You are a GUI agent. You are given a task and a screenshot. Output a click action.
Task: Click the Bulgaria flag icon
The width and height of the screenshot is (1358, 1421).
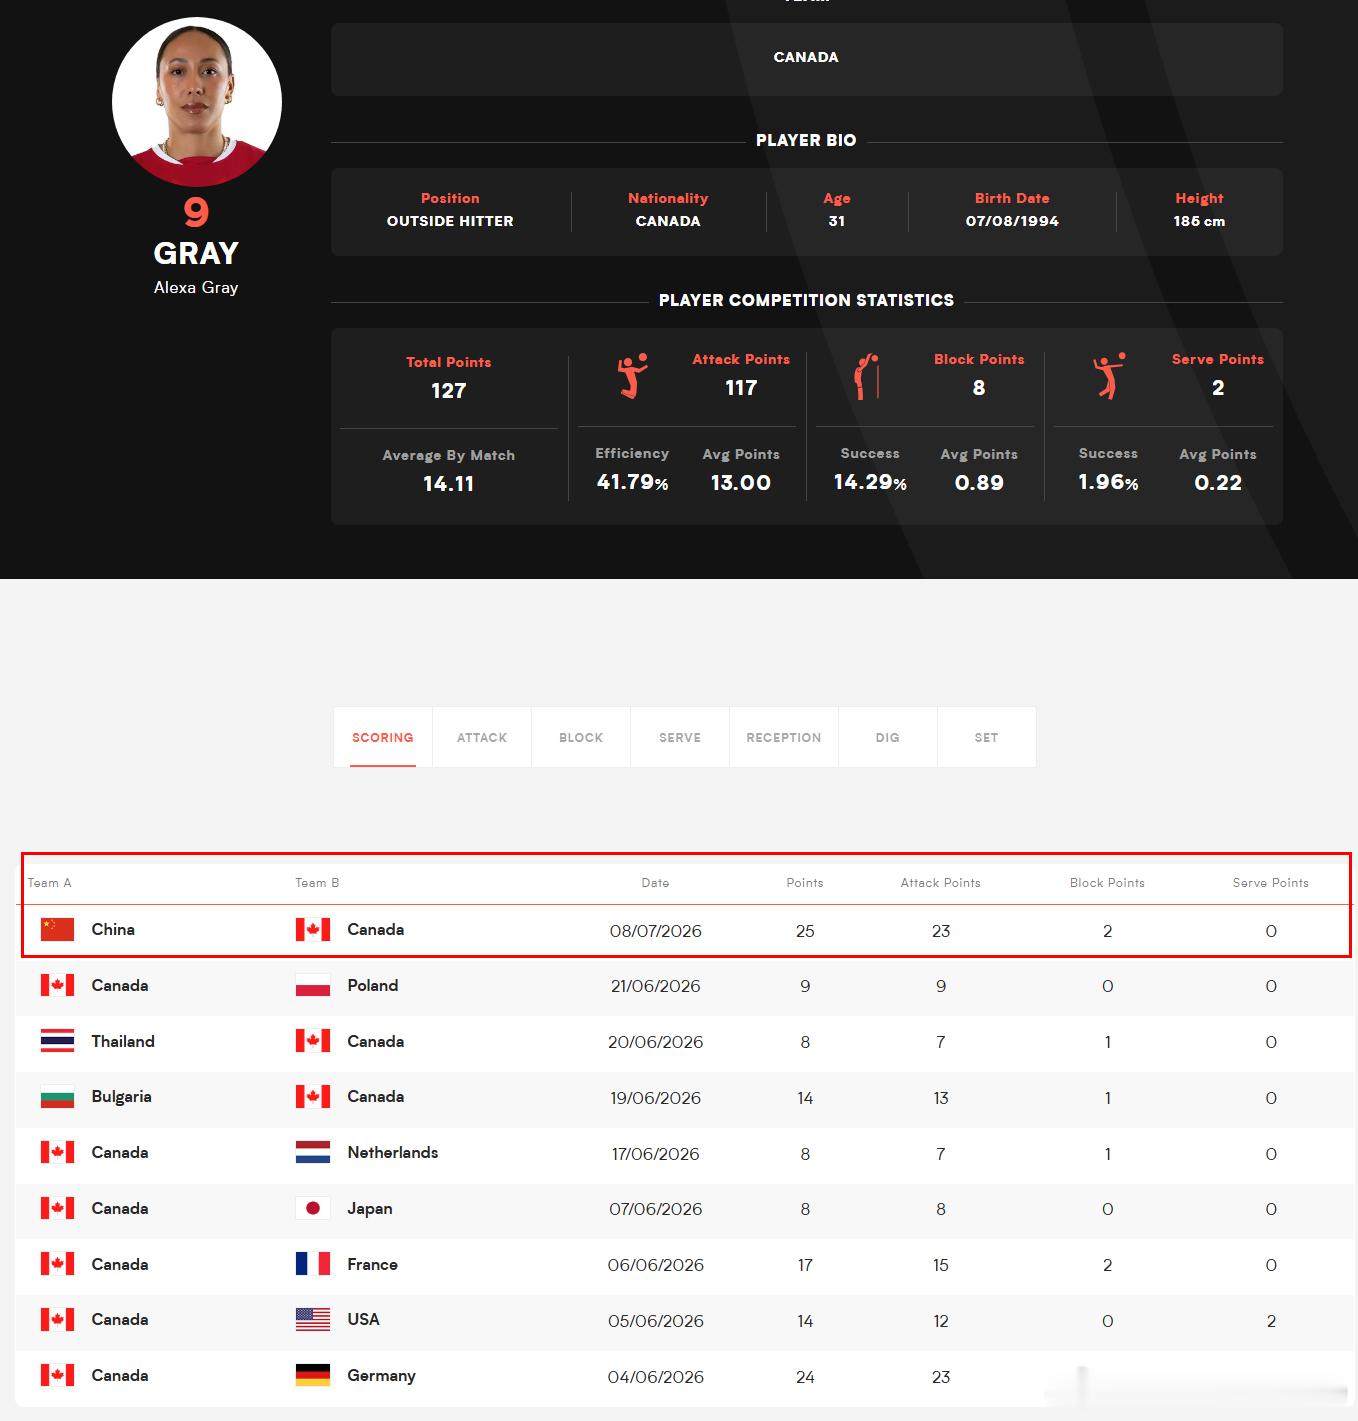pyautogui.click(x=57, y=1097)
